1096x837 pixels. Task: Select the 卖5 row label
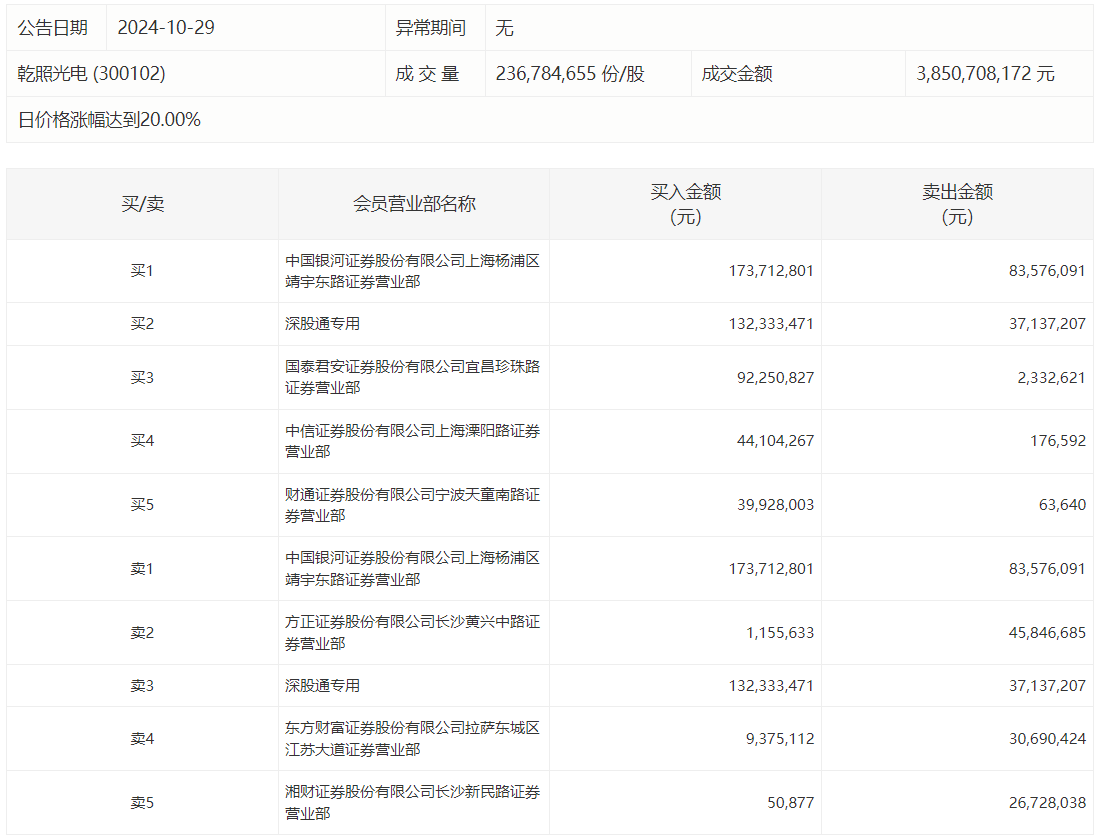pos(142,803)
